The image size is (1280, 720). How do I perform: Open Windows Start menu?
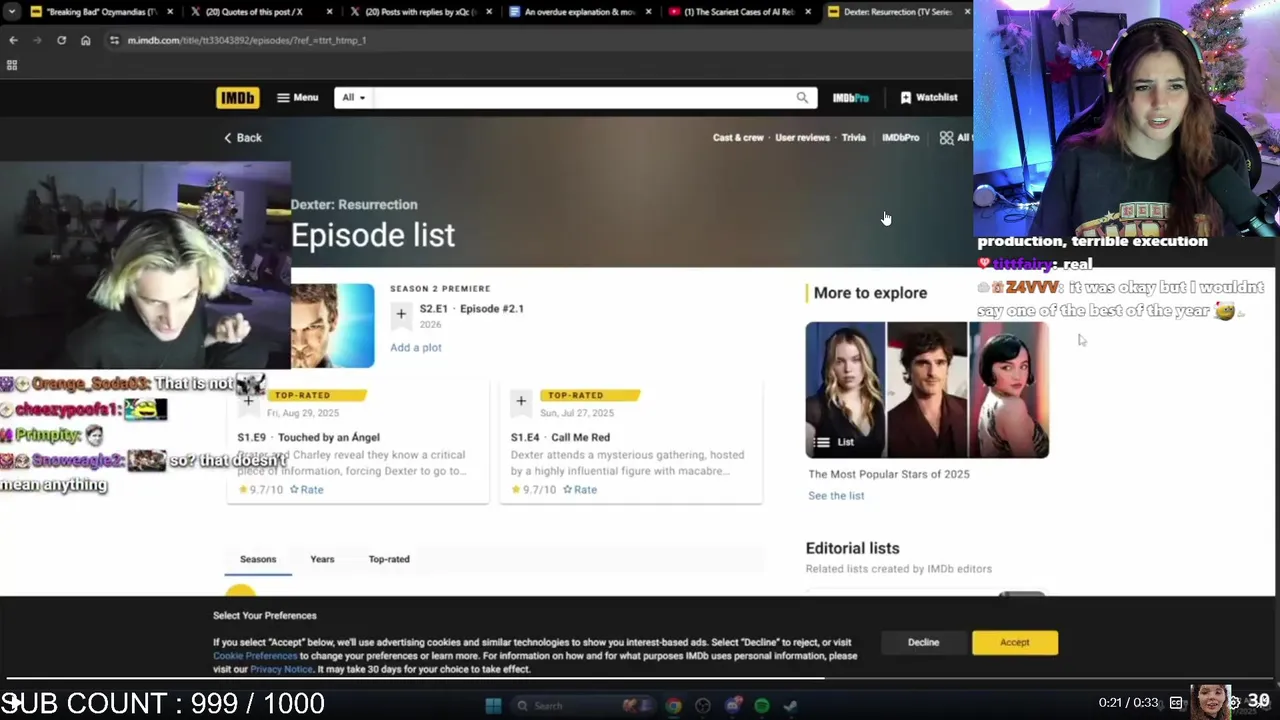(493, 706)
